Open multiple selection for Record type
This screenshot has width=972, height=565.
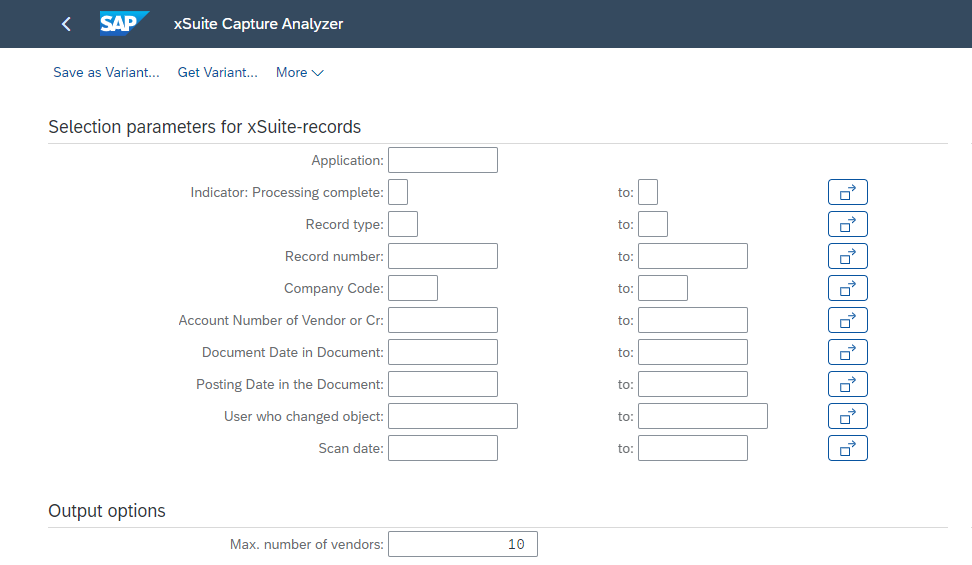[847, 224]
